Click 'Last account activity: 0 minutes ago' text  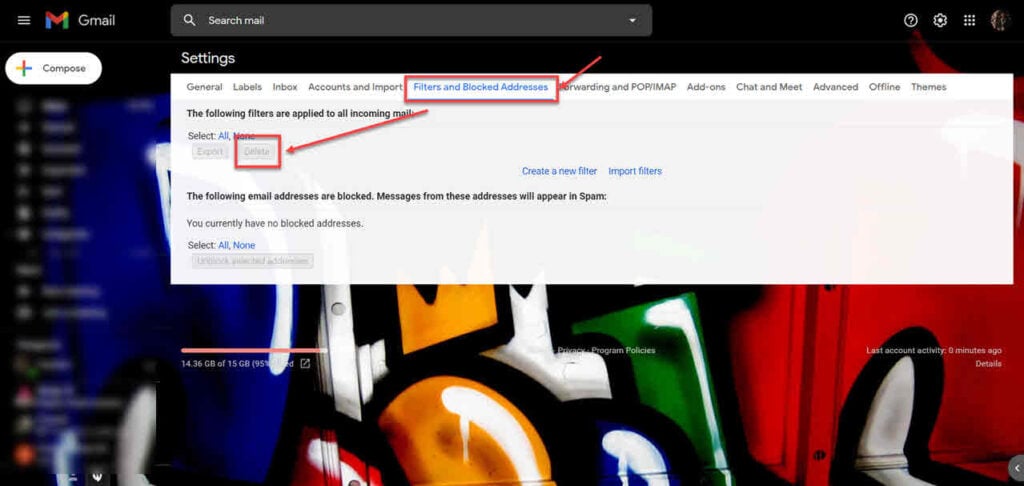click(934, 351)
